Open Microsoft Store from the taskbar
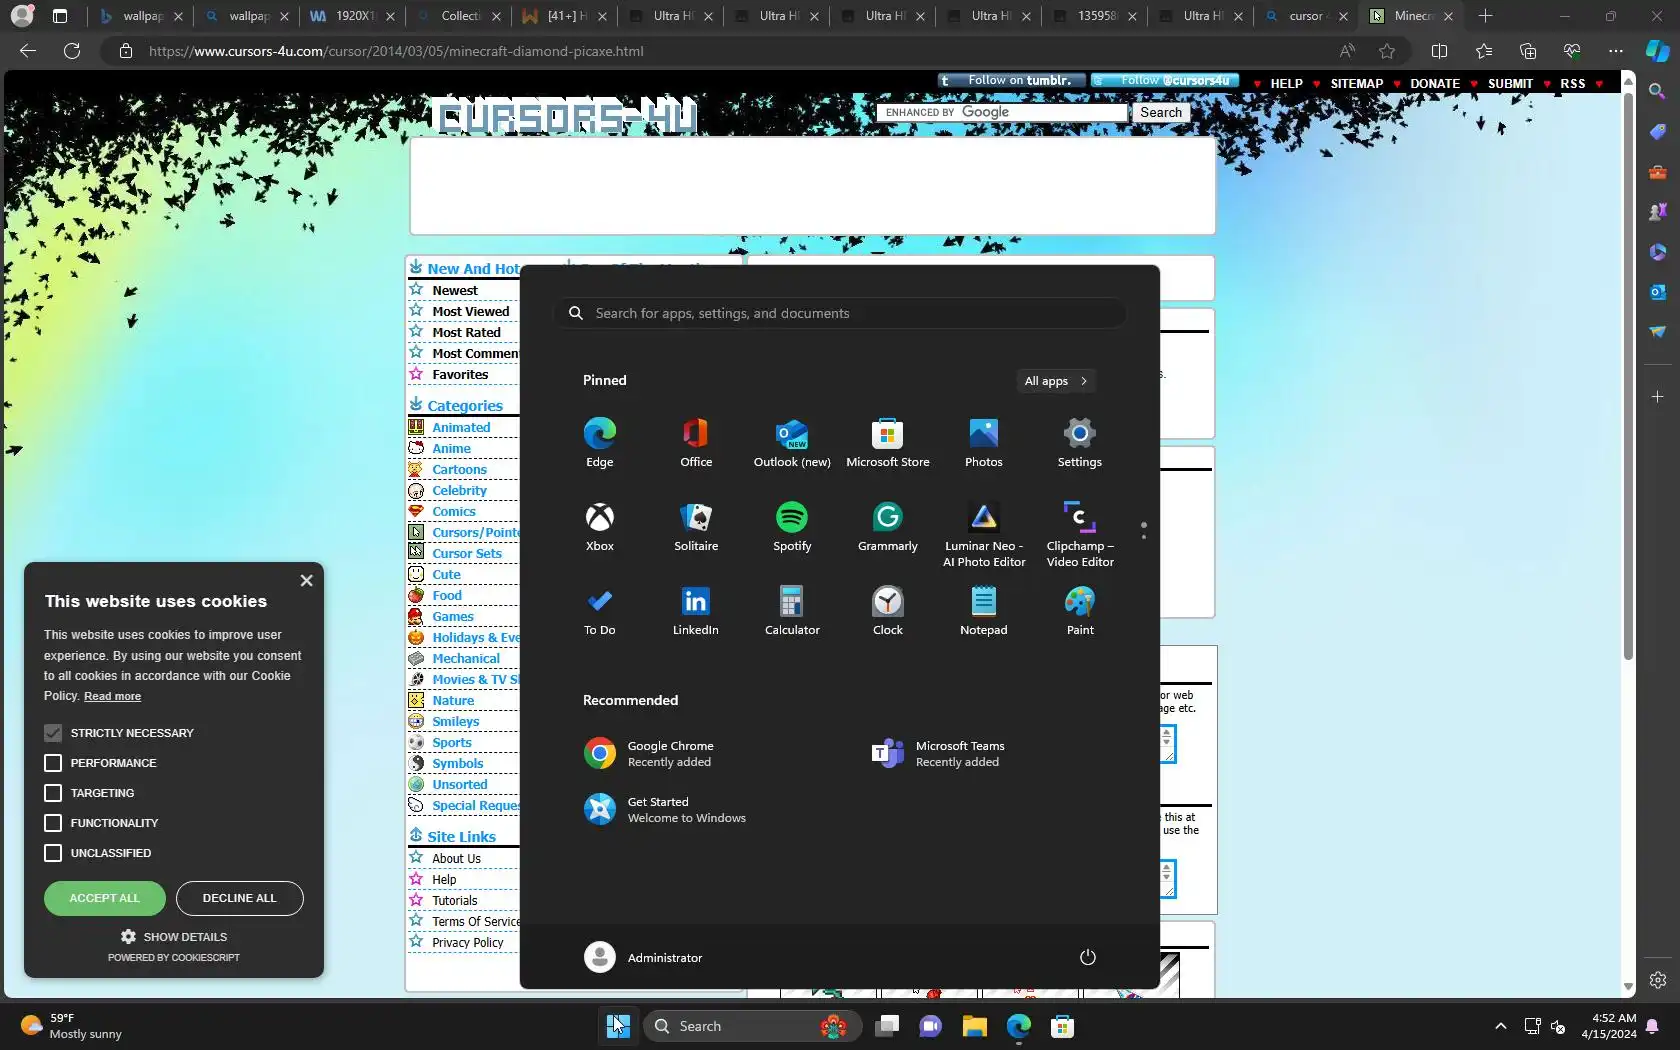The width and height of the screenshot is (1680, 1050). tap(1062, 1026)
